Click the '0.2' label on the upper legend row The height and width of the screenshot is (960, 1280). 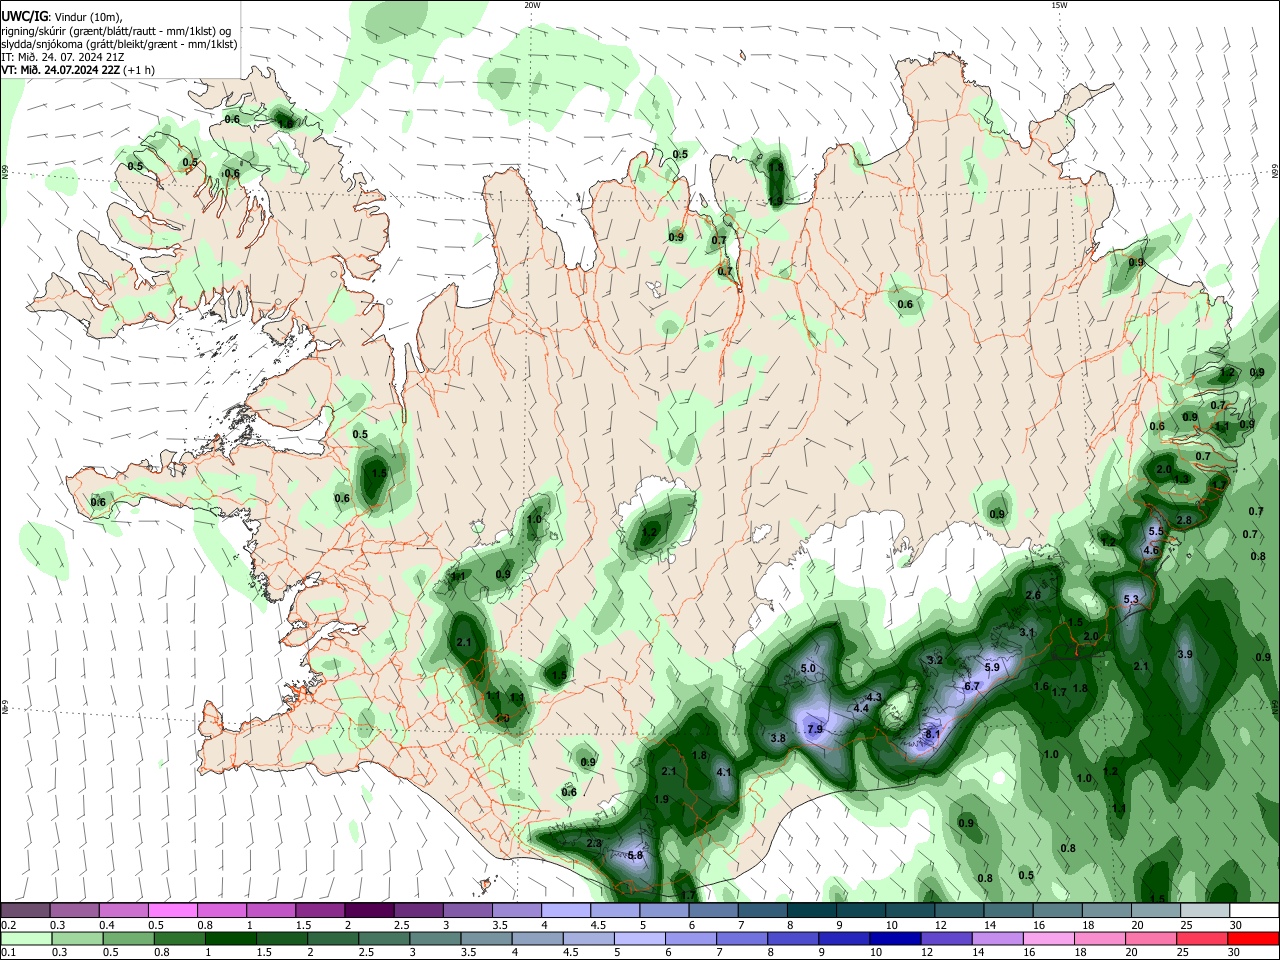[x=8, y=925]
